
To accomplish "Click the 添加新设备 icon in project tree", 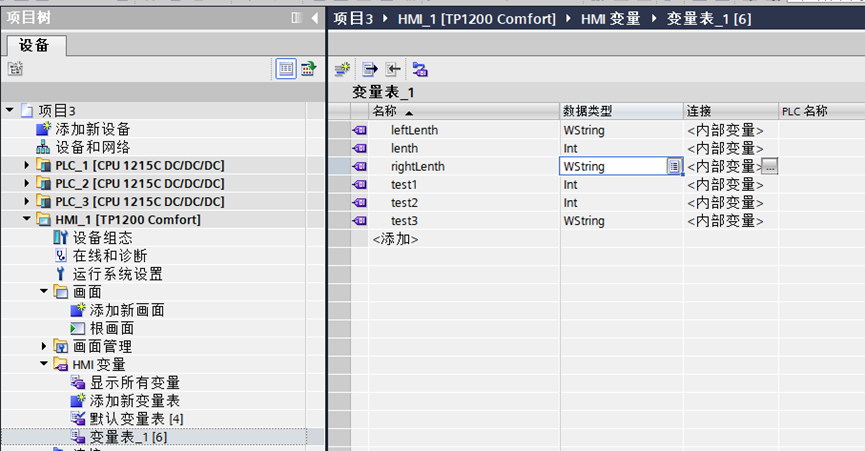I will 43,129.
